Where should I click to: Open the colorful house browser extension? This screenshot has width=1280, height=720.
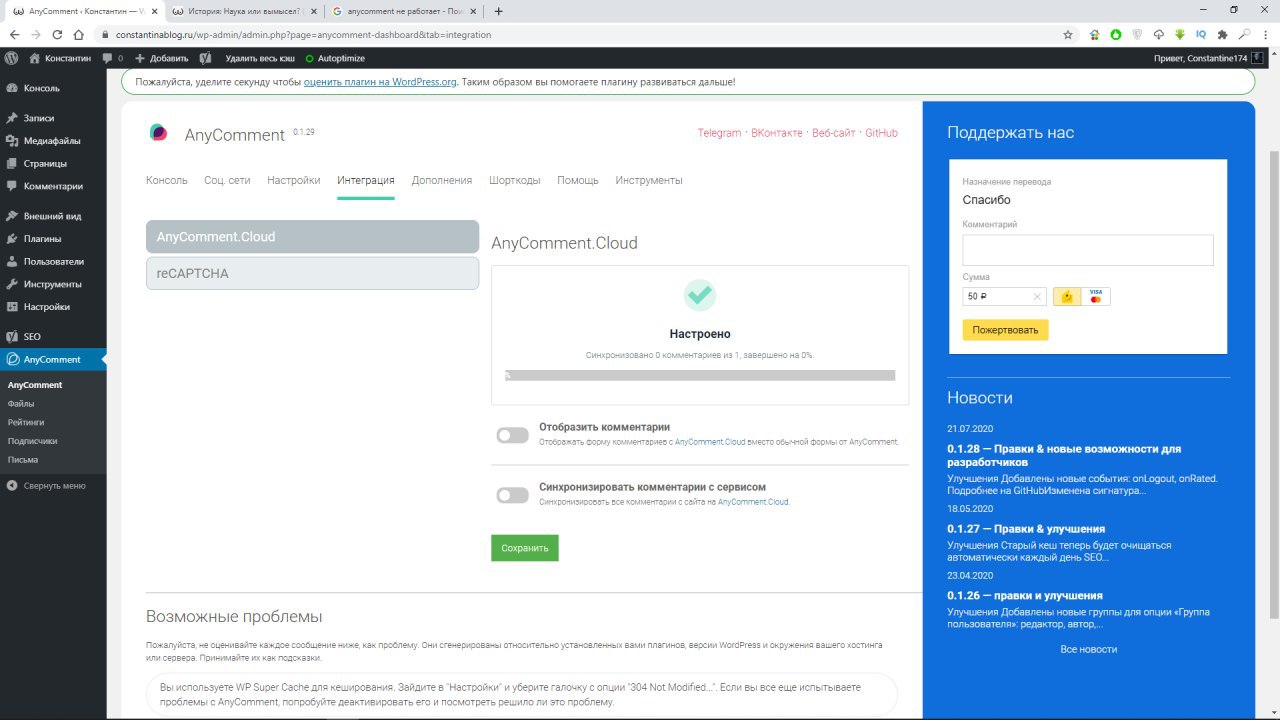pos(1095,34)
